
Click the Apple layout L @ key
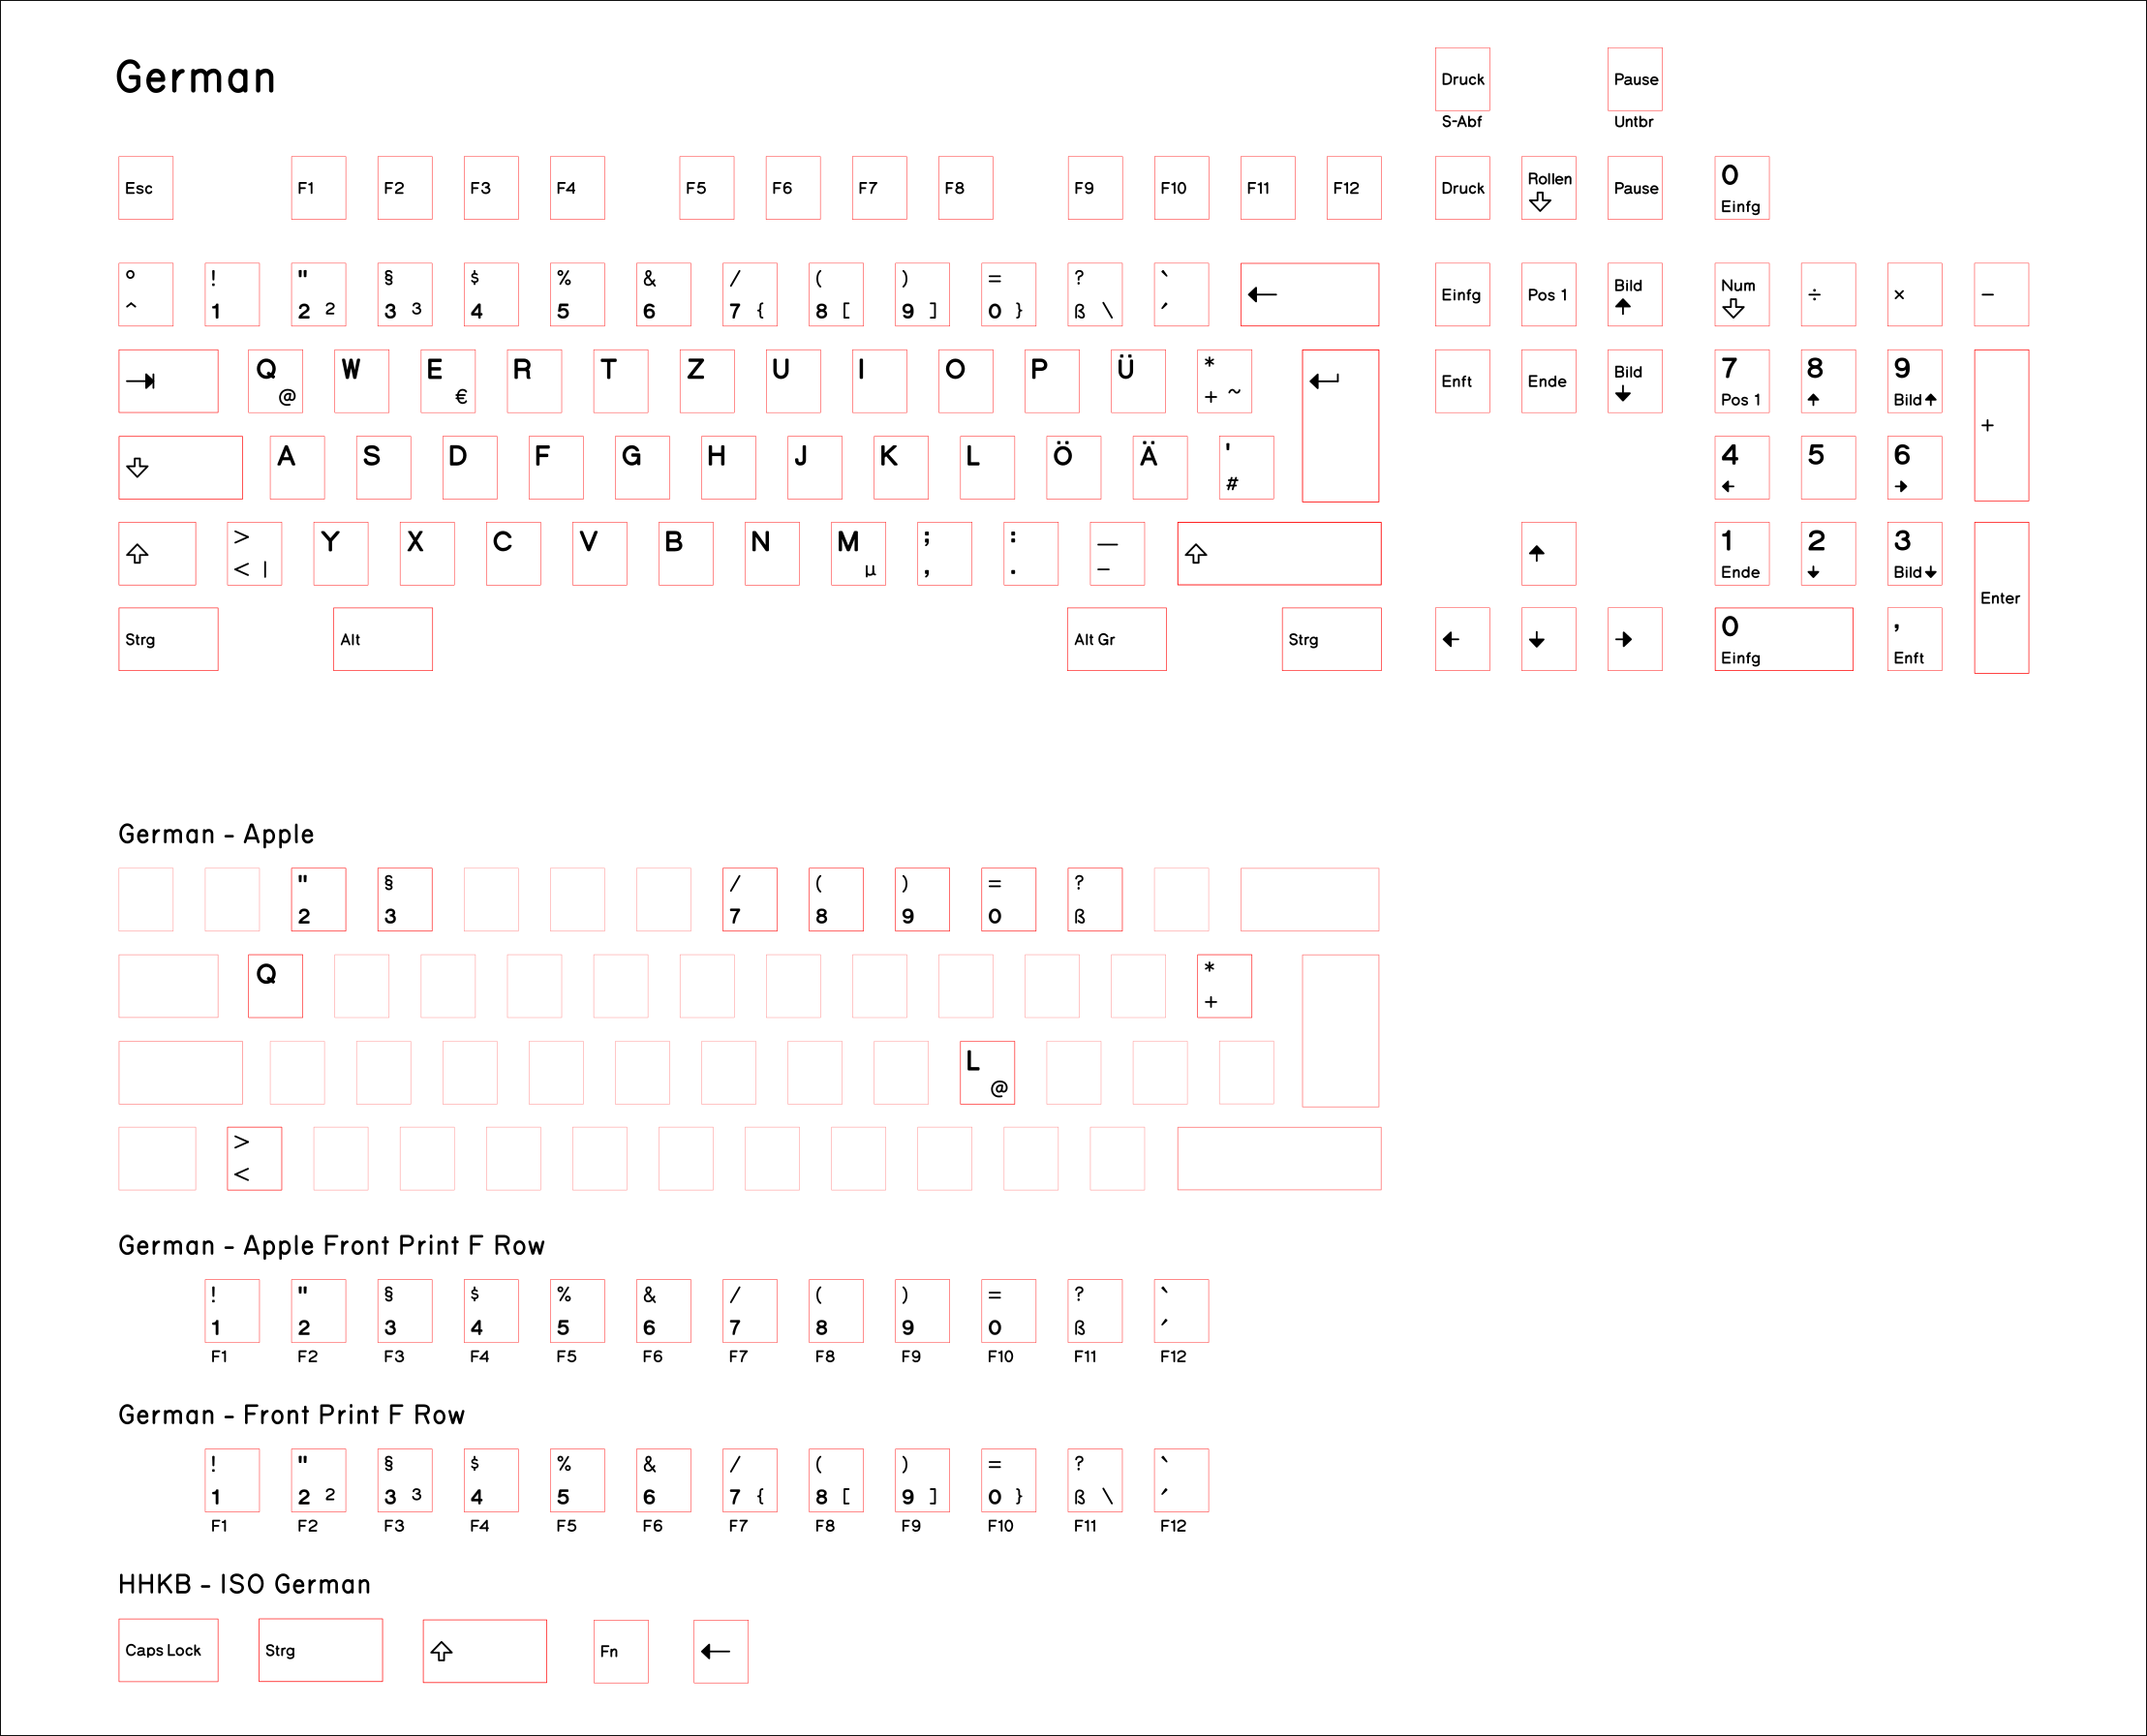point(986,1072)
